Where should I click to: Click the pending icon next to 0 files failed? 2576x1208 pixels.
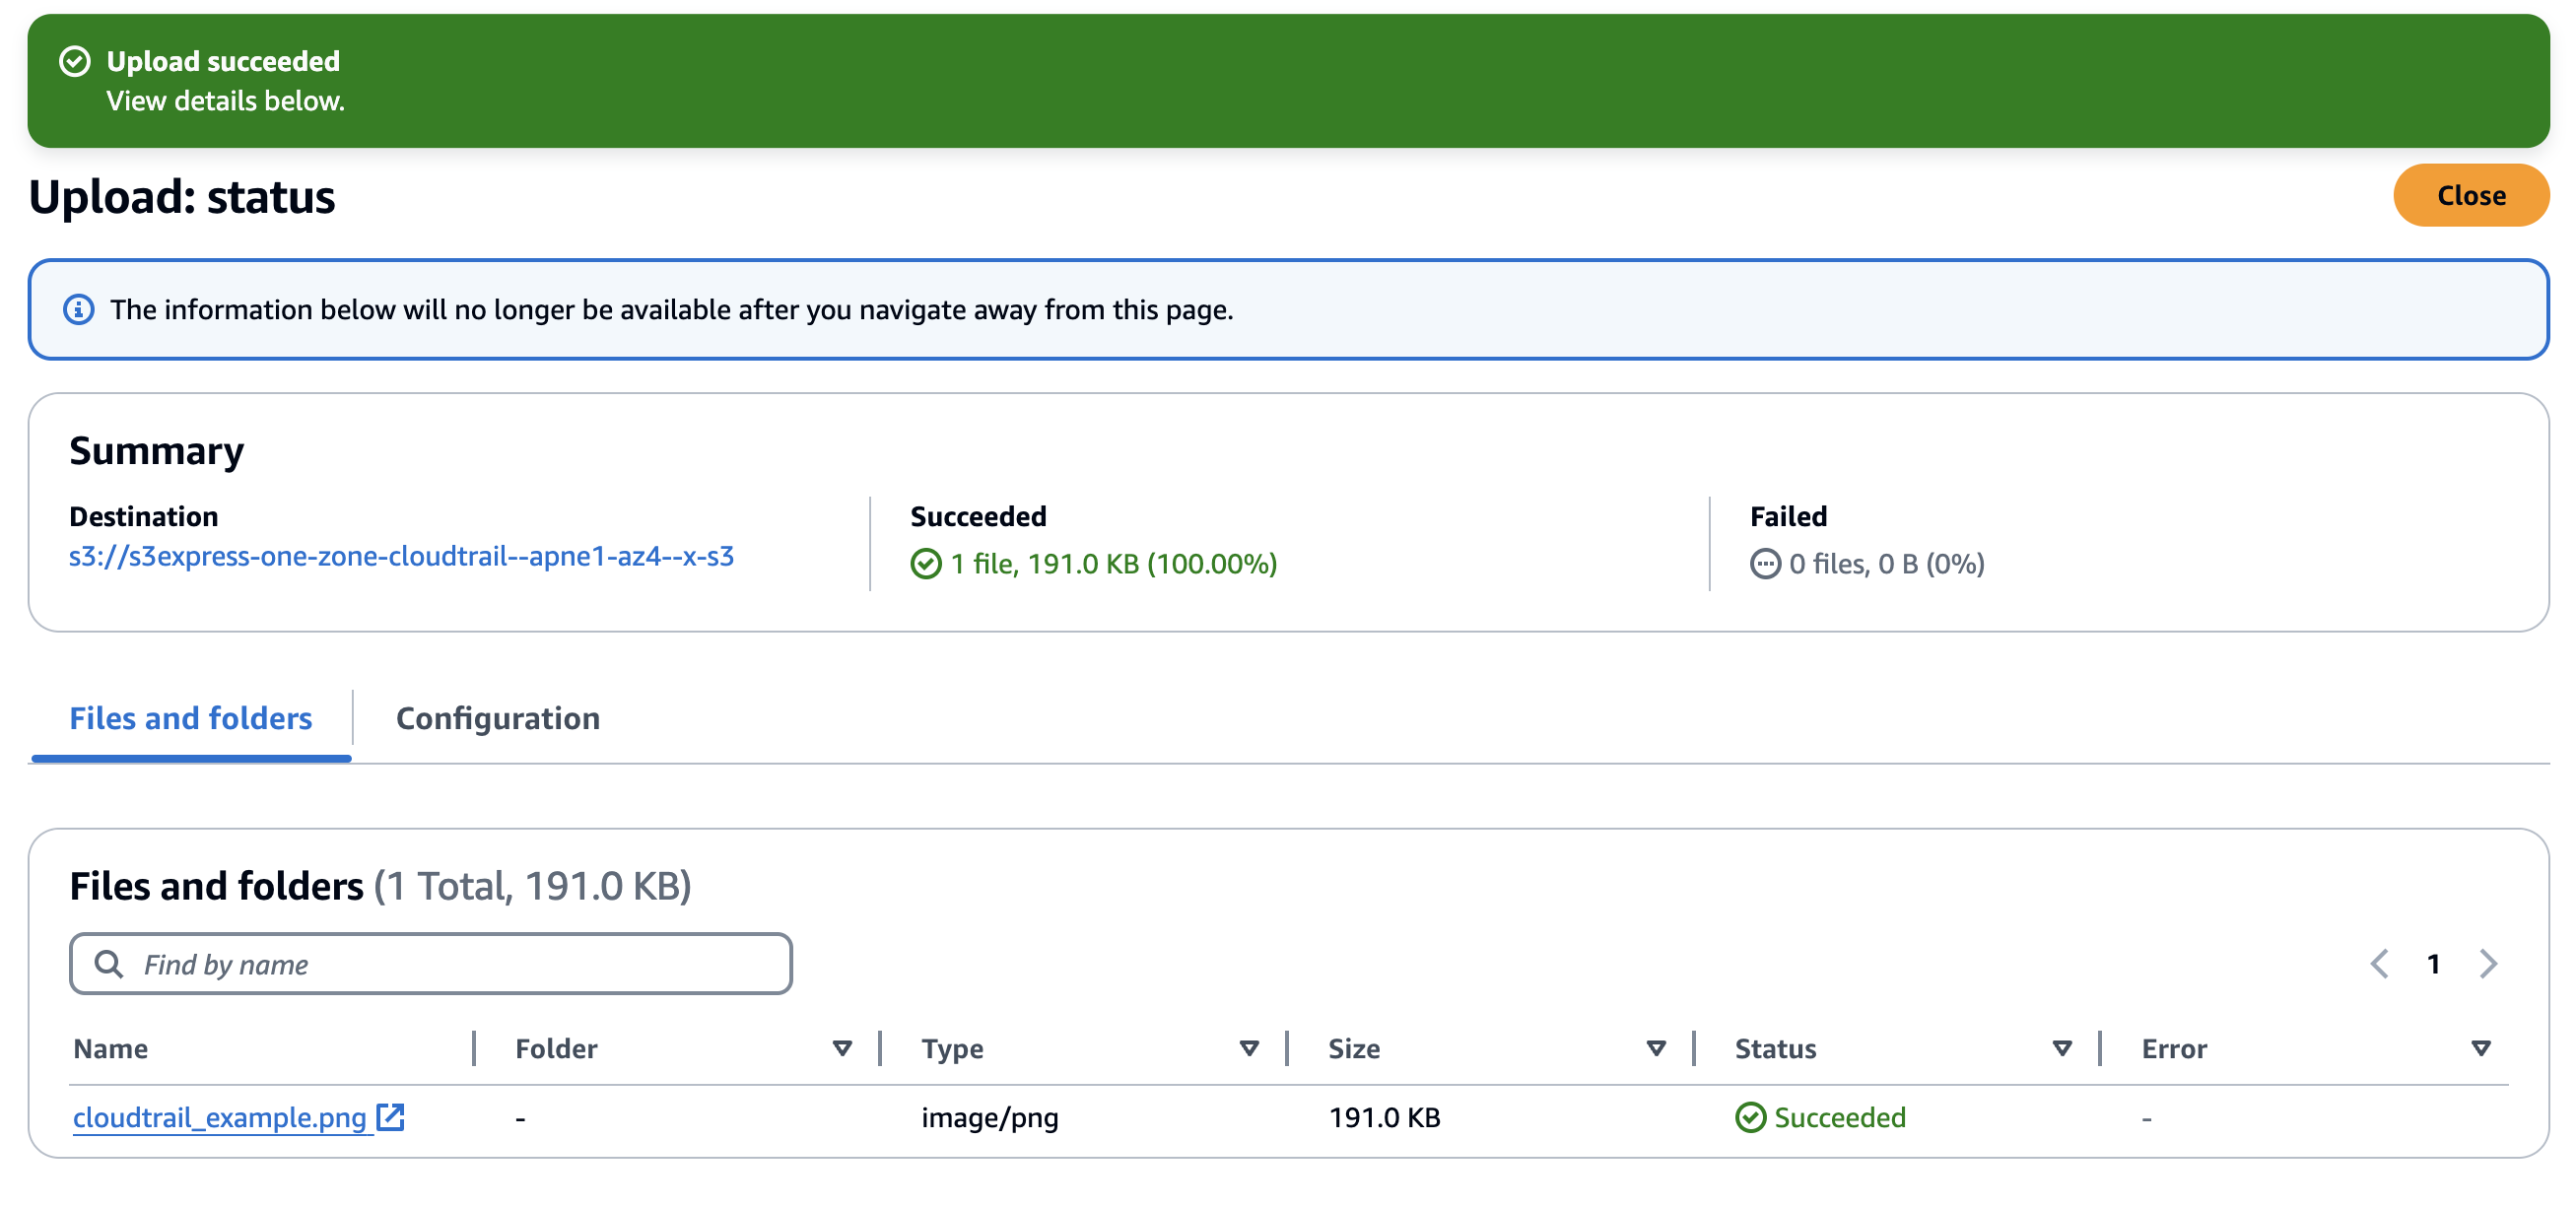point(1764,564)
